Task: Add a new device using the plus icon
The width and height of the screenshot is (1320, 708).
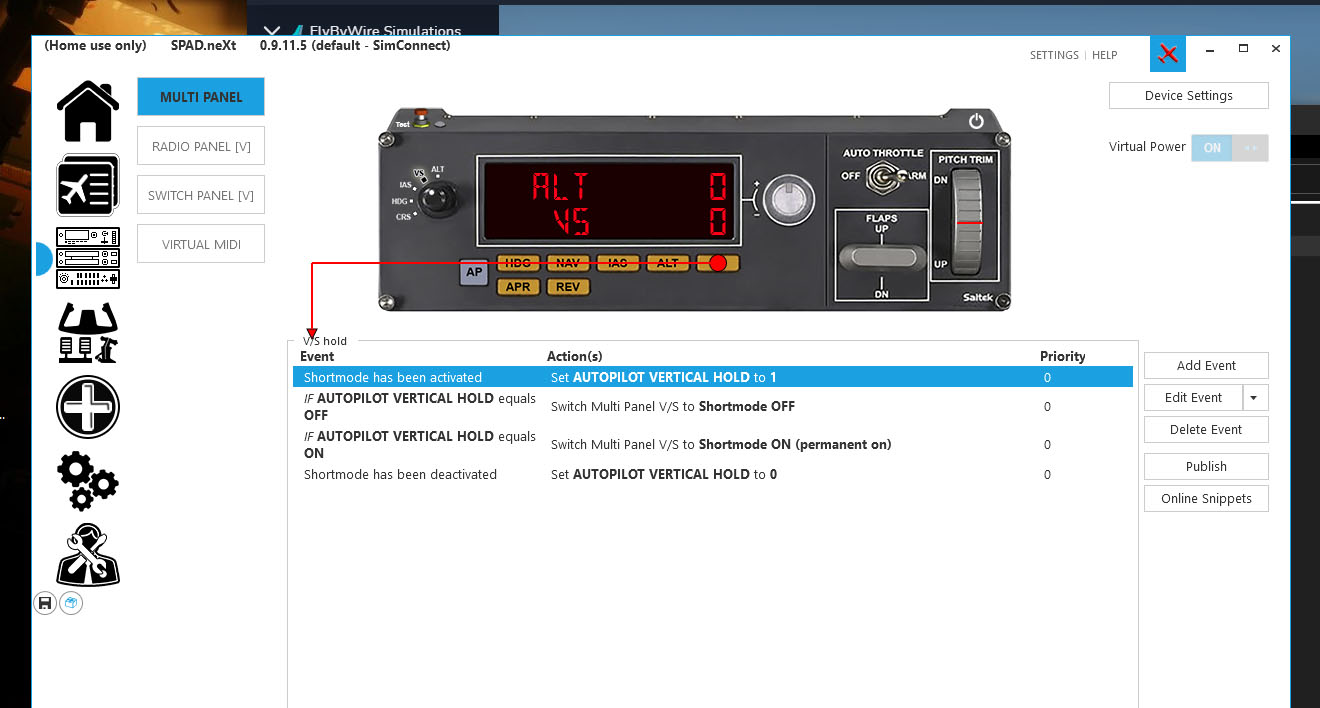Action: (x=87, y=407)
